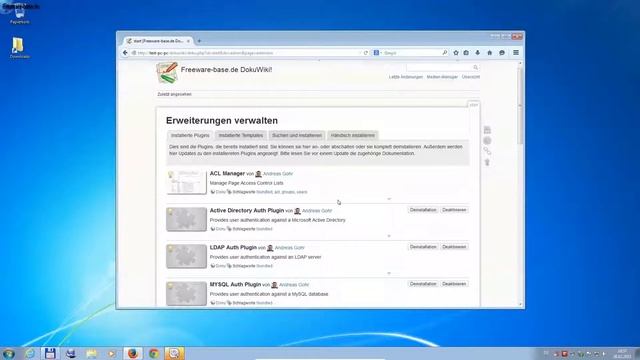Image resolution: width=640 pixels, height=360 pixels.
Task: Switch to Firefox in the taskbar
Action: coord(133,353)
